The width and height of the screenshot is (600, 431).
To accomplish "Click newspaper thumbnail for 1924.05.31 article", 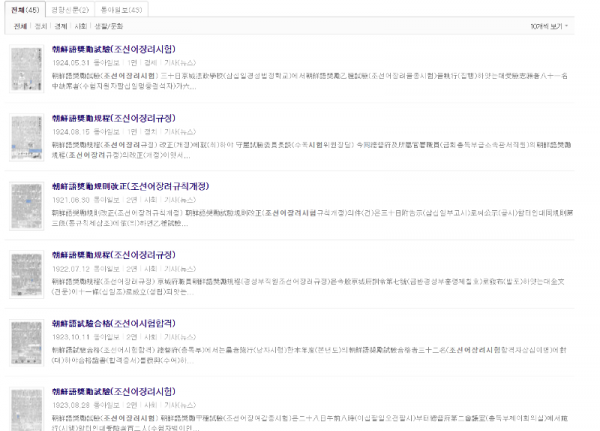I will [x=26, y=69].
